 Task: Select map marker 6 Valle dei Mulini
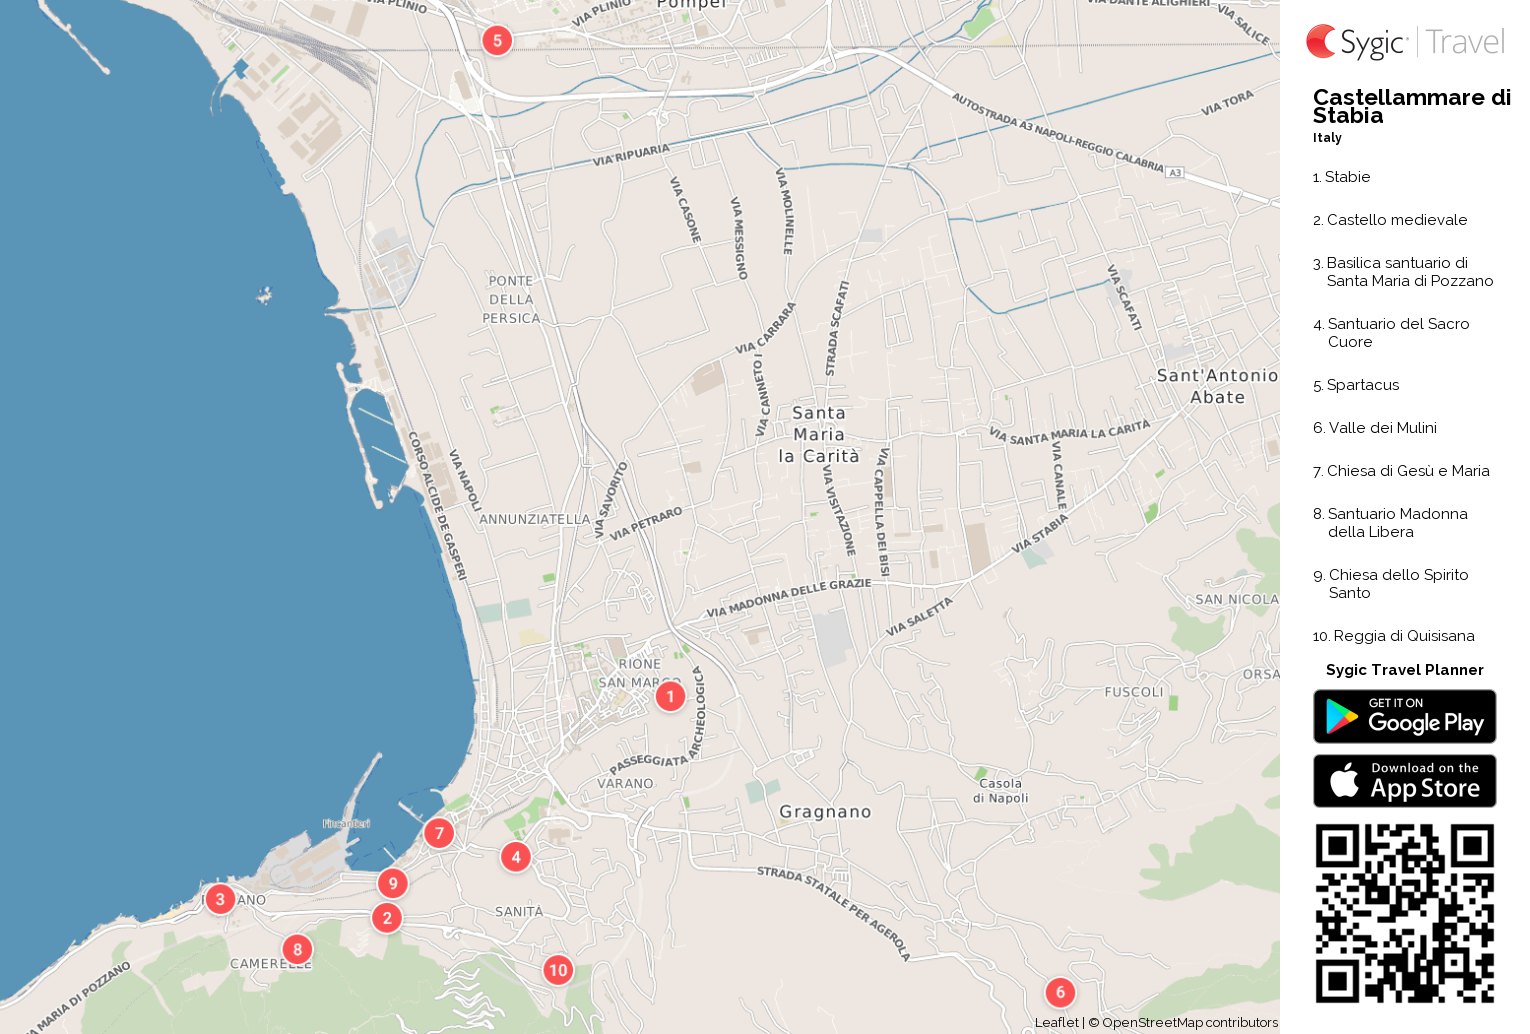1060,993
